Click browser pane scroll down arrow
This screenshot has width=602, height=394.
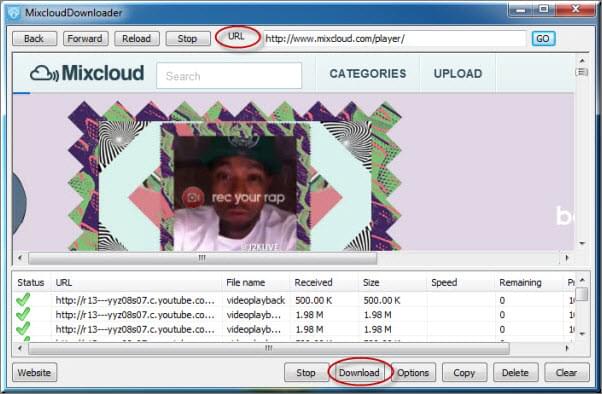[582, 243]
